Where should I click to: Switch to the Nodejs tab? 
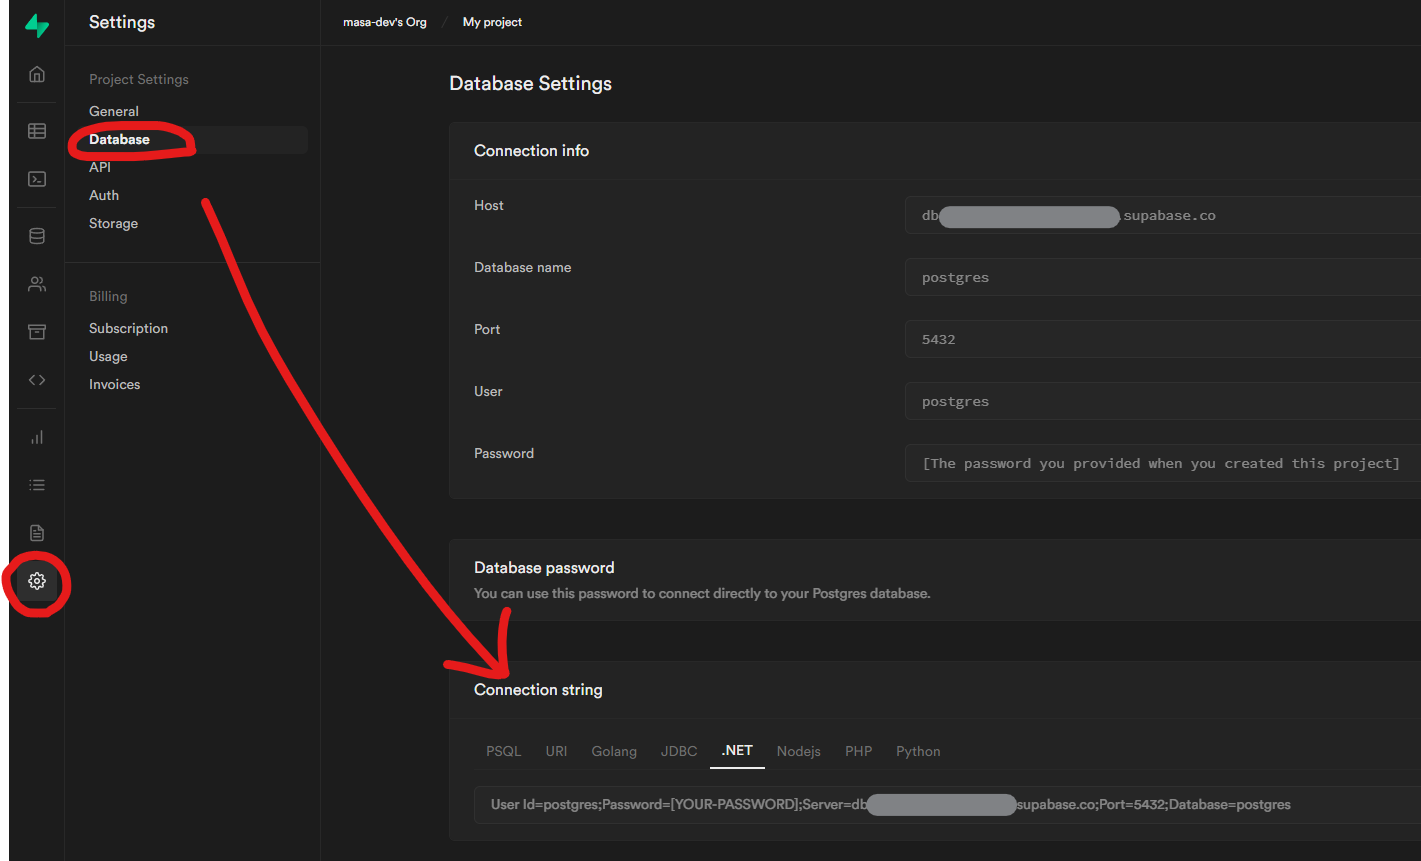pos(798,751)
